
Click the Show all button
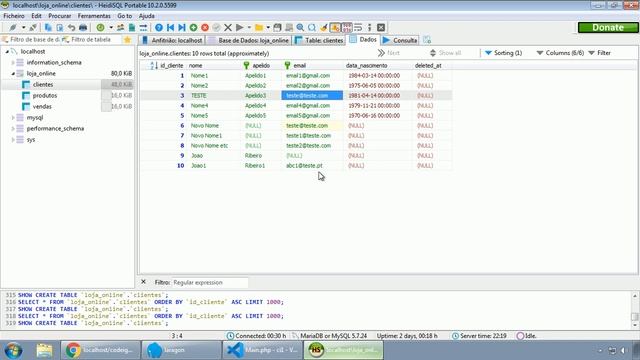445,53
